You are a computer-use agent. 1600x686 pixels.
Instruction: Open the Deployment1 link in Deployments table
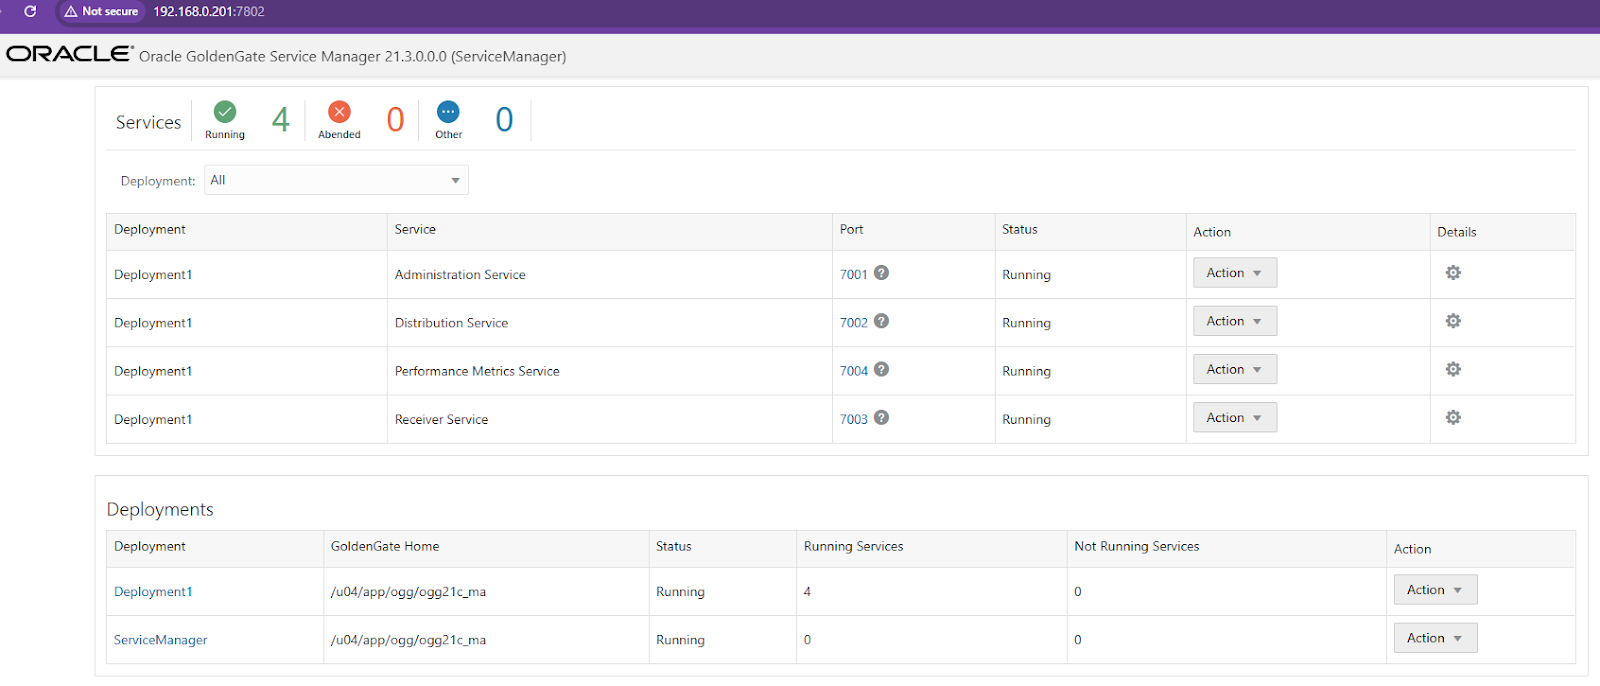[x=153, y=591]
